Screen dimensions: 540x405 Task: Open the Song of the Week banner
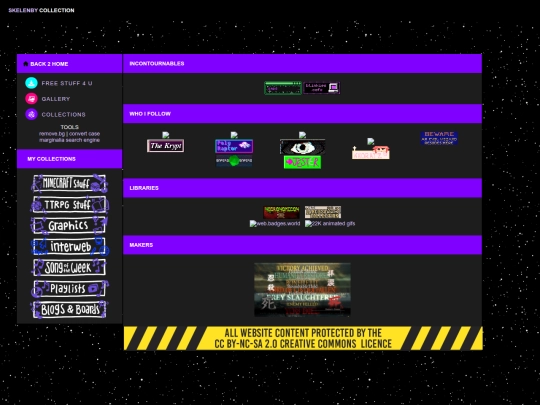point(70,268)
